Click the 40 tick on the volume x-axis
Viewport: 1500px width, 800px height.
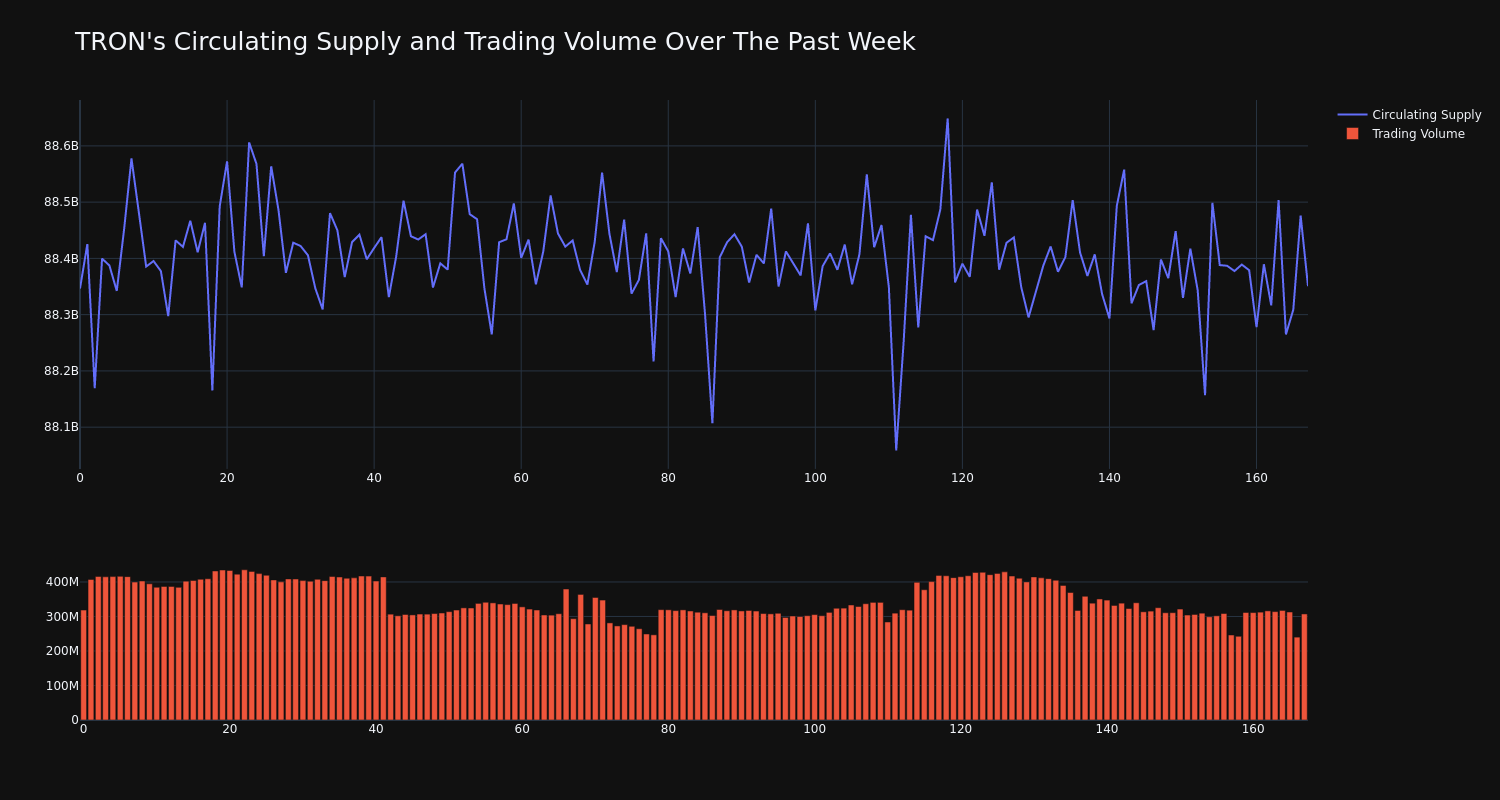(376, 729)
